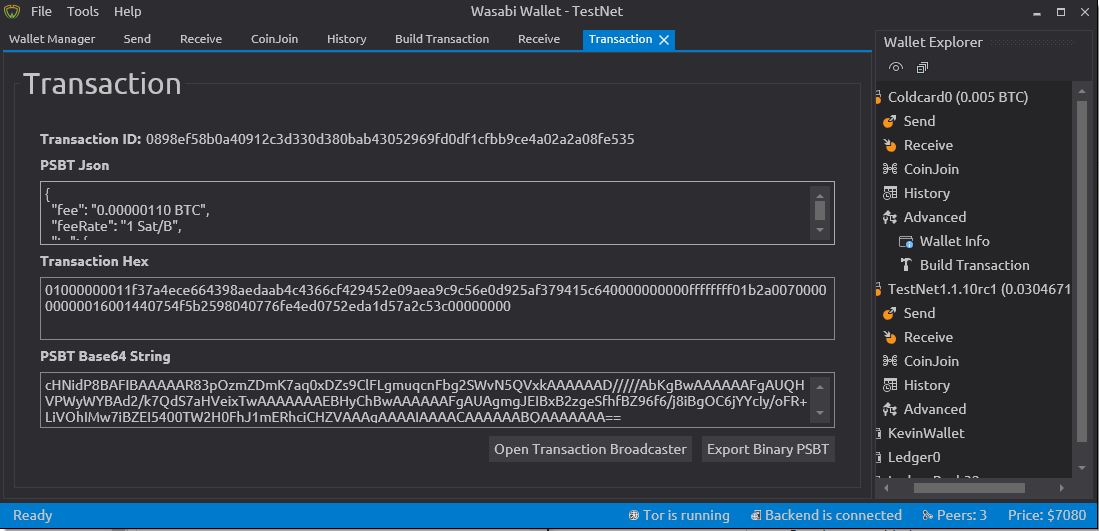Switch to the CoinJoin tab

(275, 39)
